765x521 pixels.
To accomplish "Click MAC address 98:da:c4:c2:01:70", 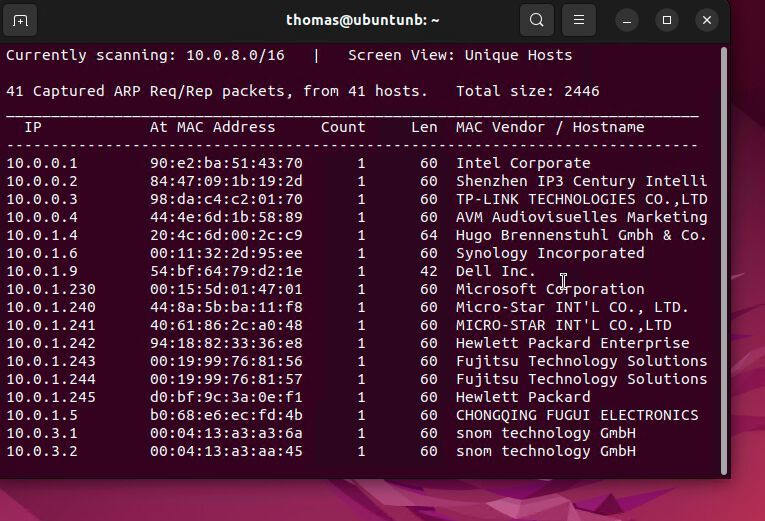I will tap(226, 199).
